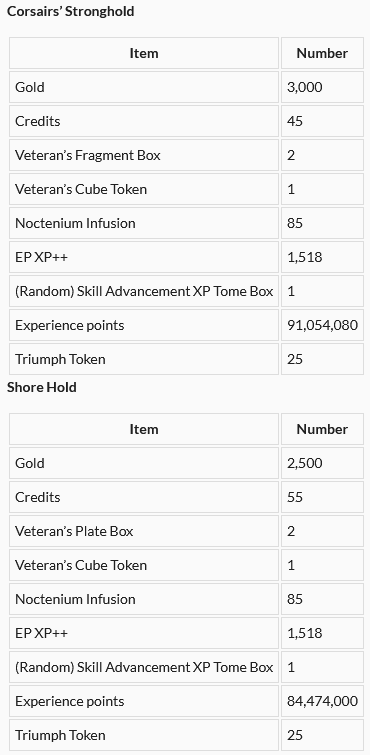
Task: Select the Veteran's Plate Box cell
Action: pyautogui.click(x=144, y=531)
